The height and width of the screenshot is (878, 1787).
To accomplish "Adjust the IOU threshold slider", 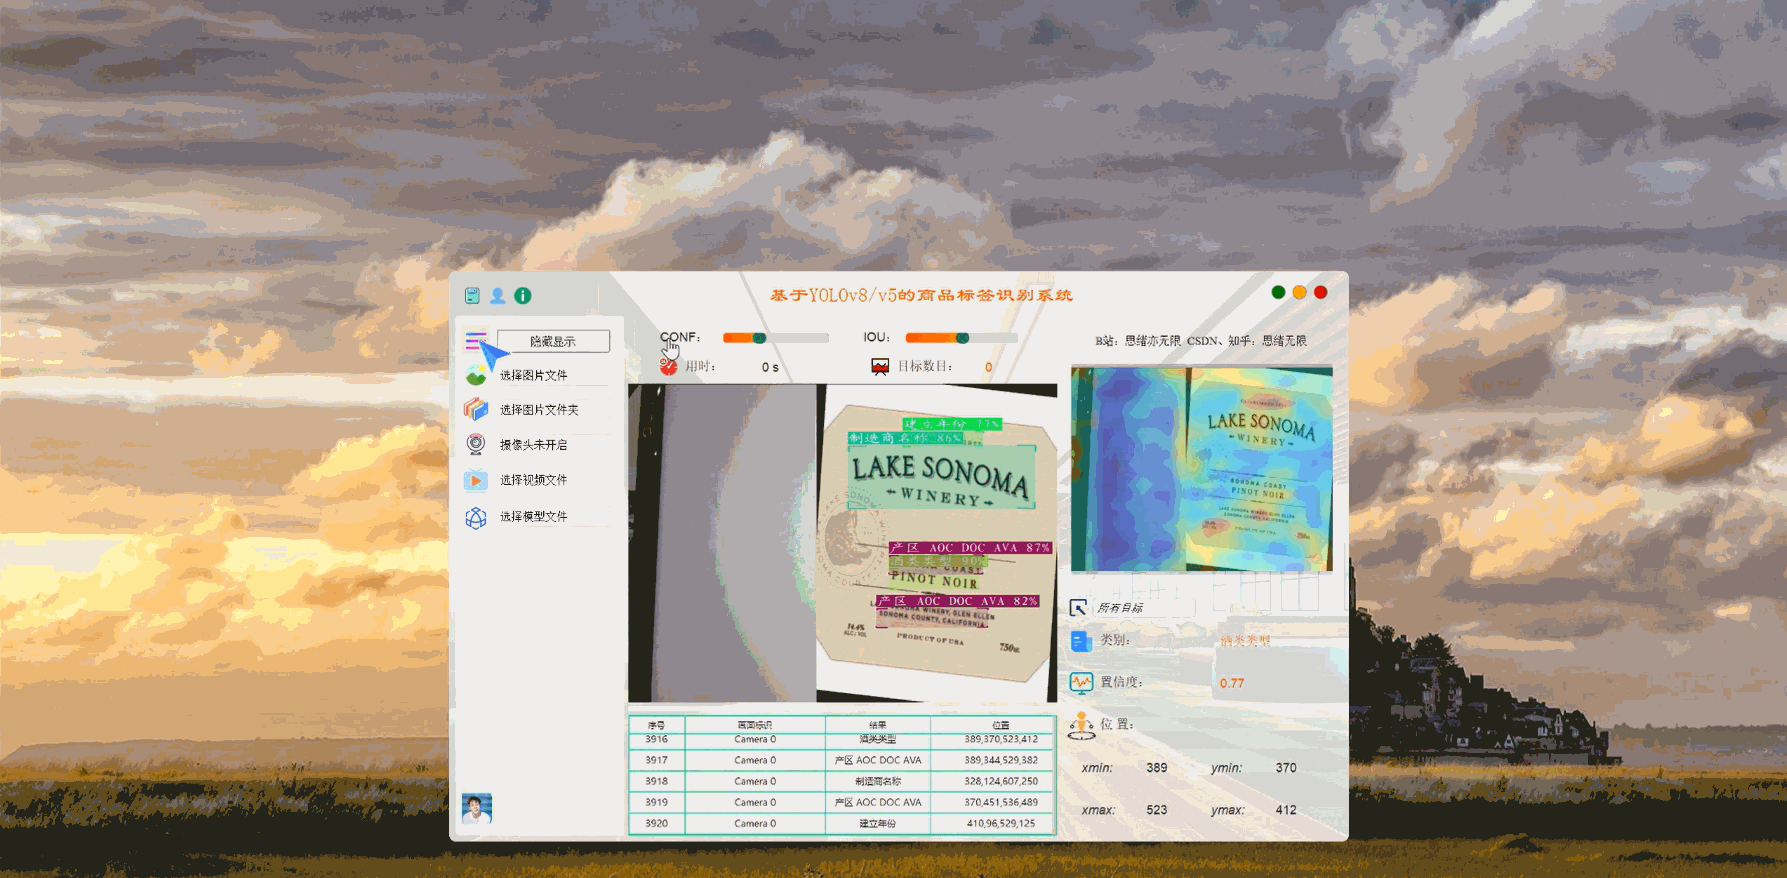I will tap(961, 338).
